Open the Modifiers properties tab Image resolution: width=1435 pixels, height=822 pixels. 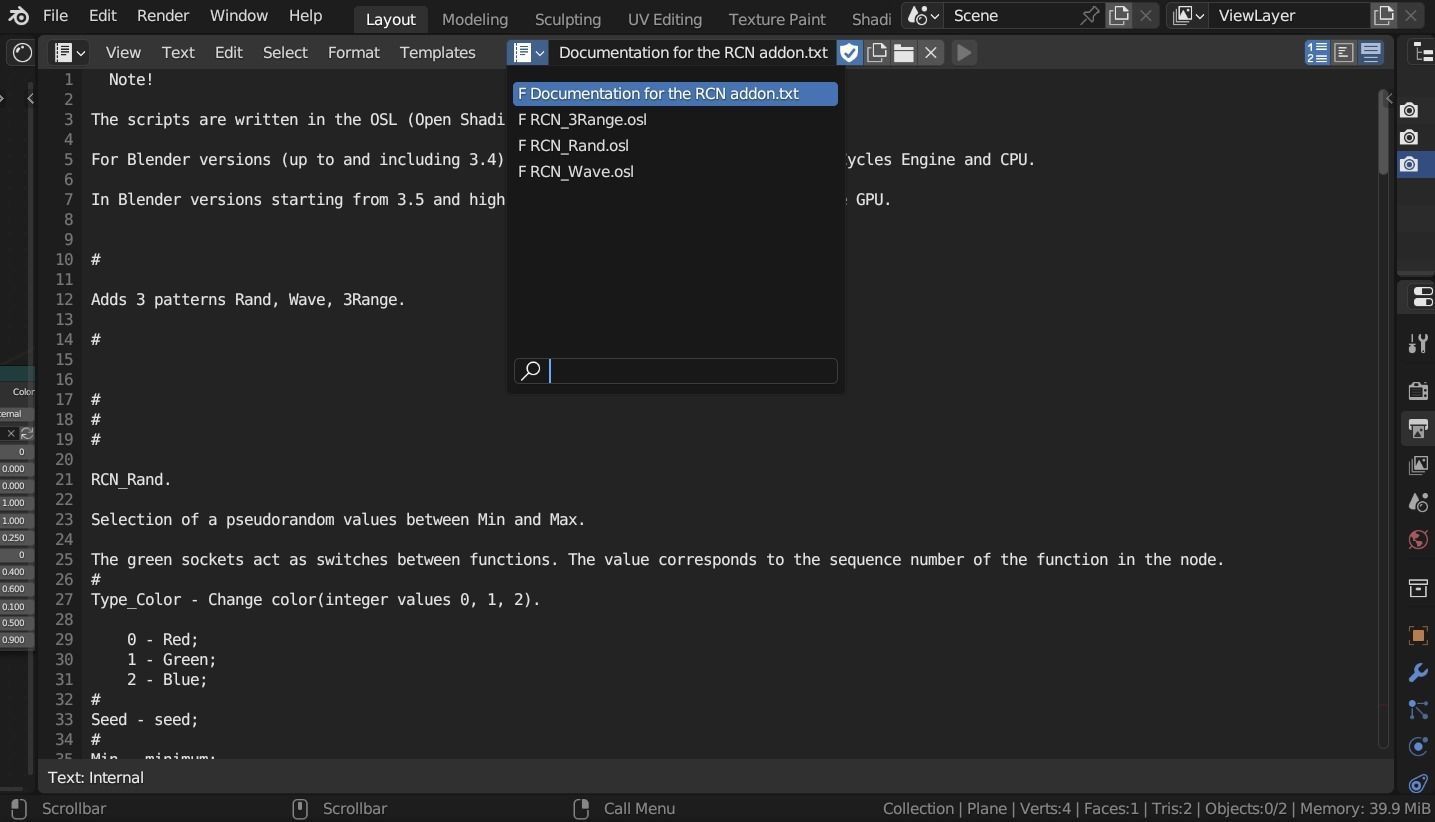(1418, 673)
